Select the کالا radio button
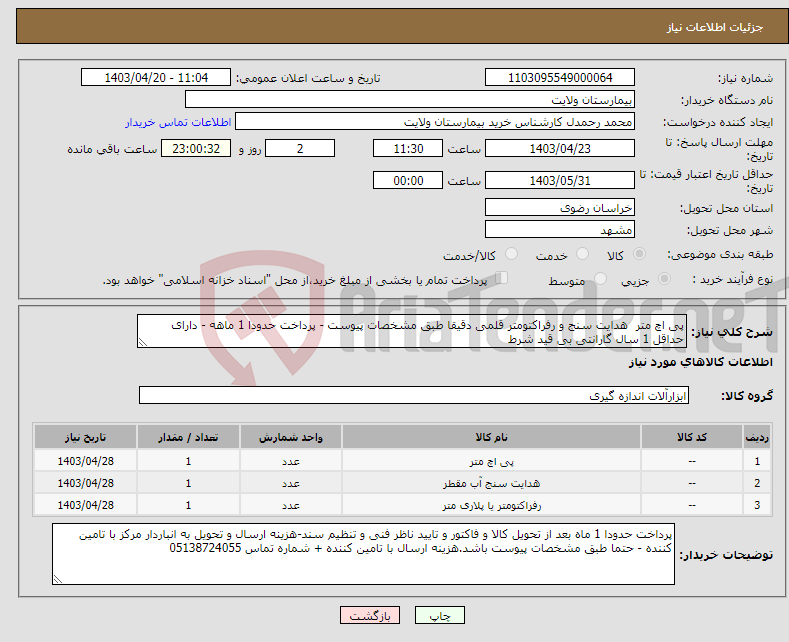Viewport: 789px width, 642px height. [639, 254]
